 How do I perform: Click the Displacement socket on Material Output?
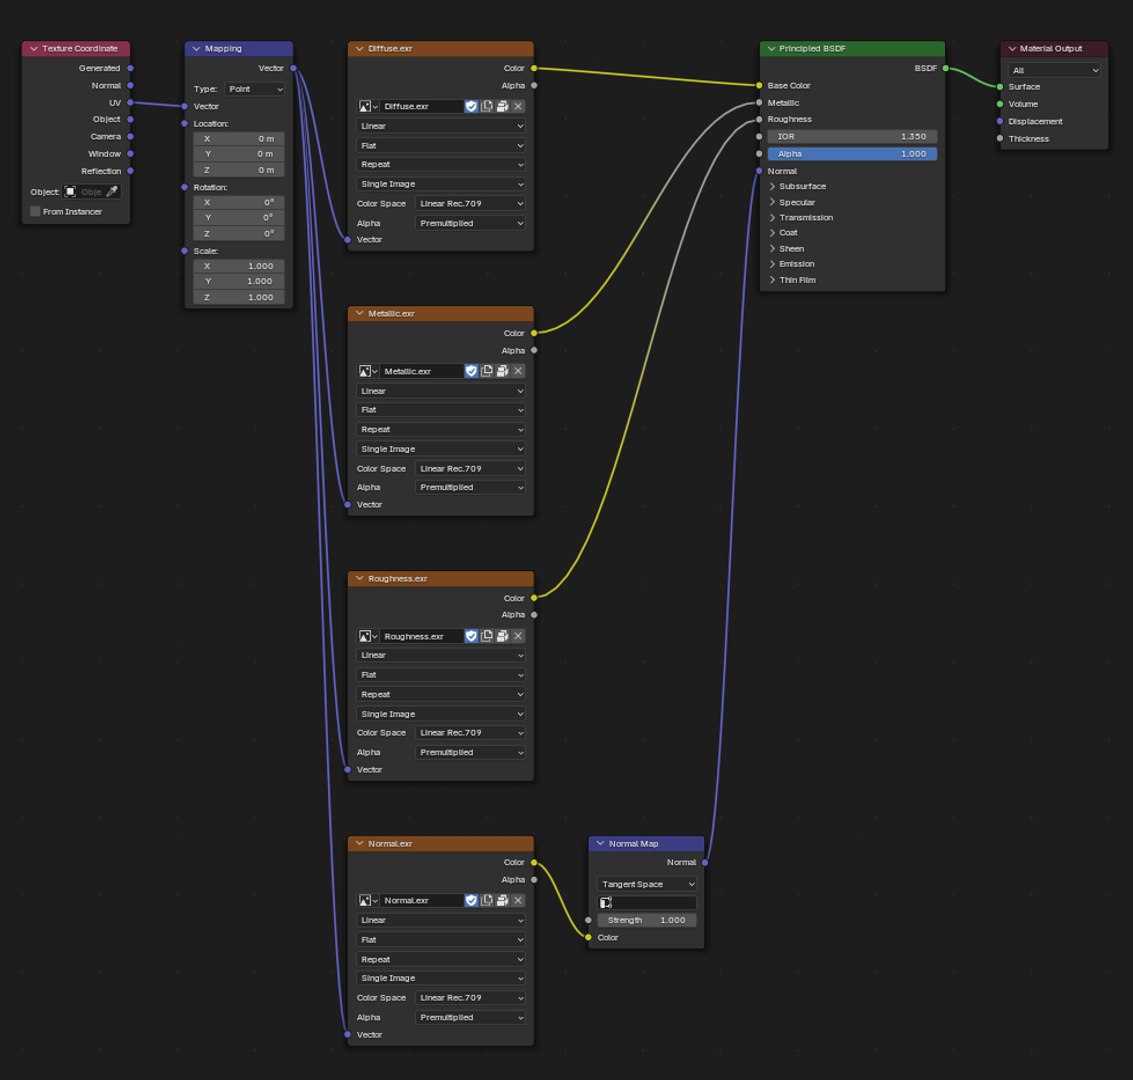click(1000, 121)
